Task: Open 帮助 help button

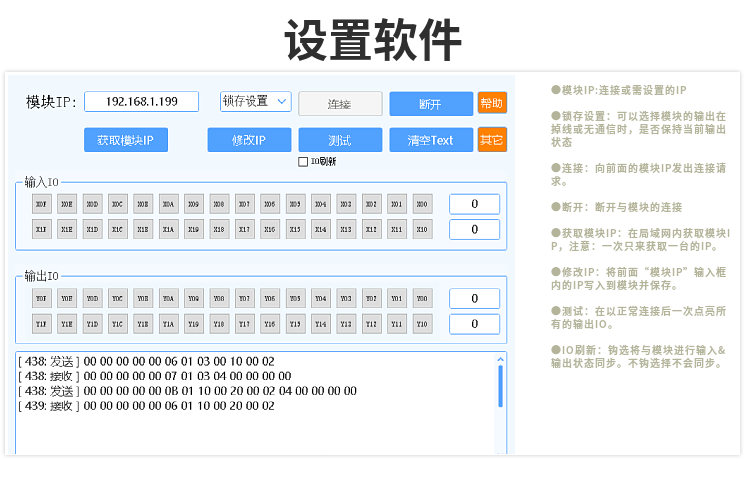Action: click(492, 102)
